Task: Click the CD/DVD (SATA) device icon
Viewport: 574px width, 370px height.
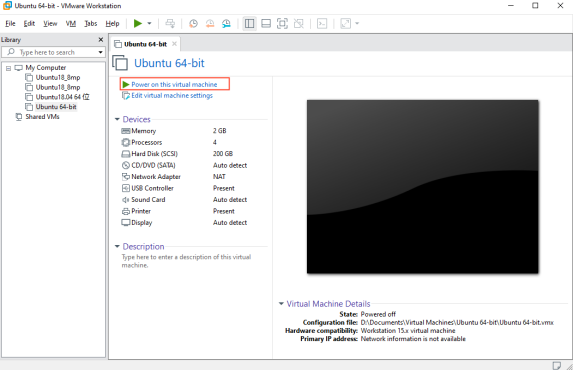Action: click(126, 165)
